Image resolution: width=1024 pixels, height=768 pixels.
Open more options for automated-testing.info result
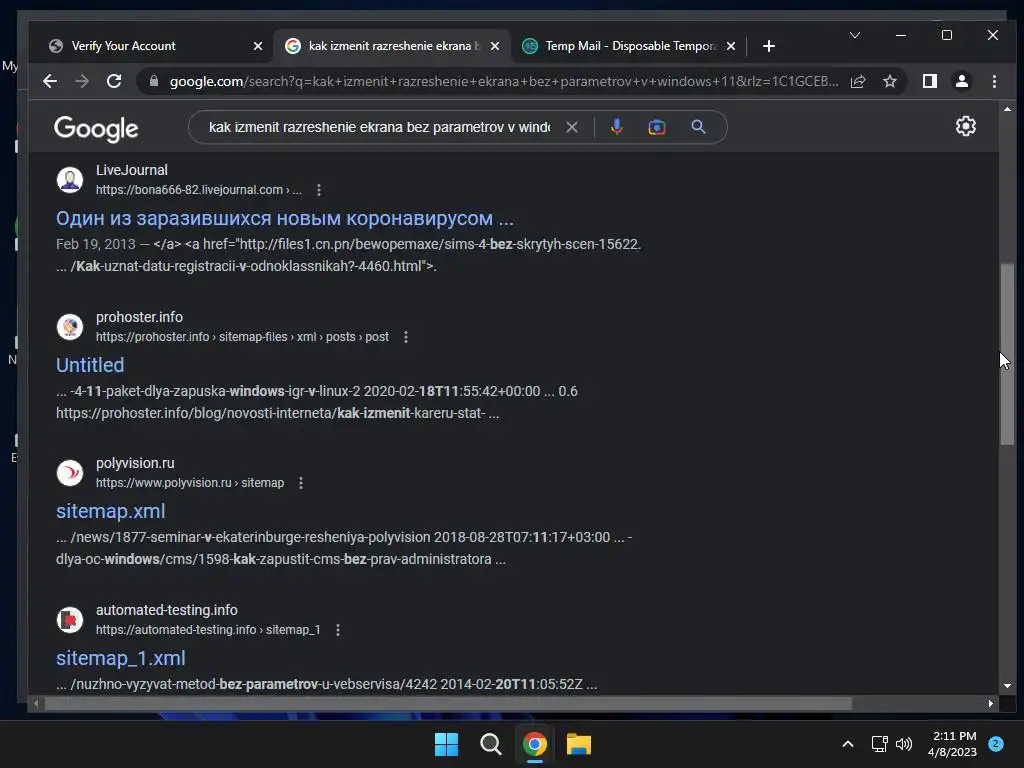point(338,630)
